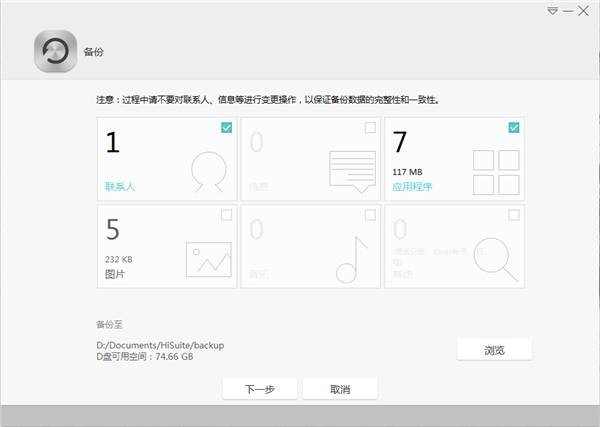Uncheck the 应用程序 applications checkbox
Viewport: 600px width, 427px height.
513,127
